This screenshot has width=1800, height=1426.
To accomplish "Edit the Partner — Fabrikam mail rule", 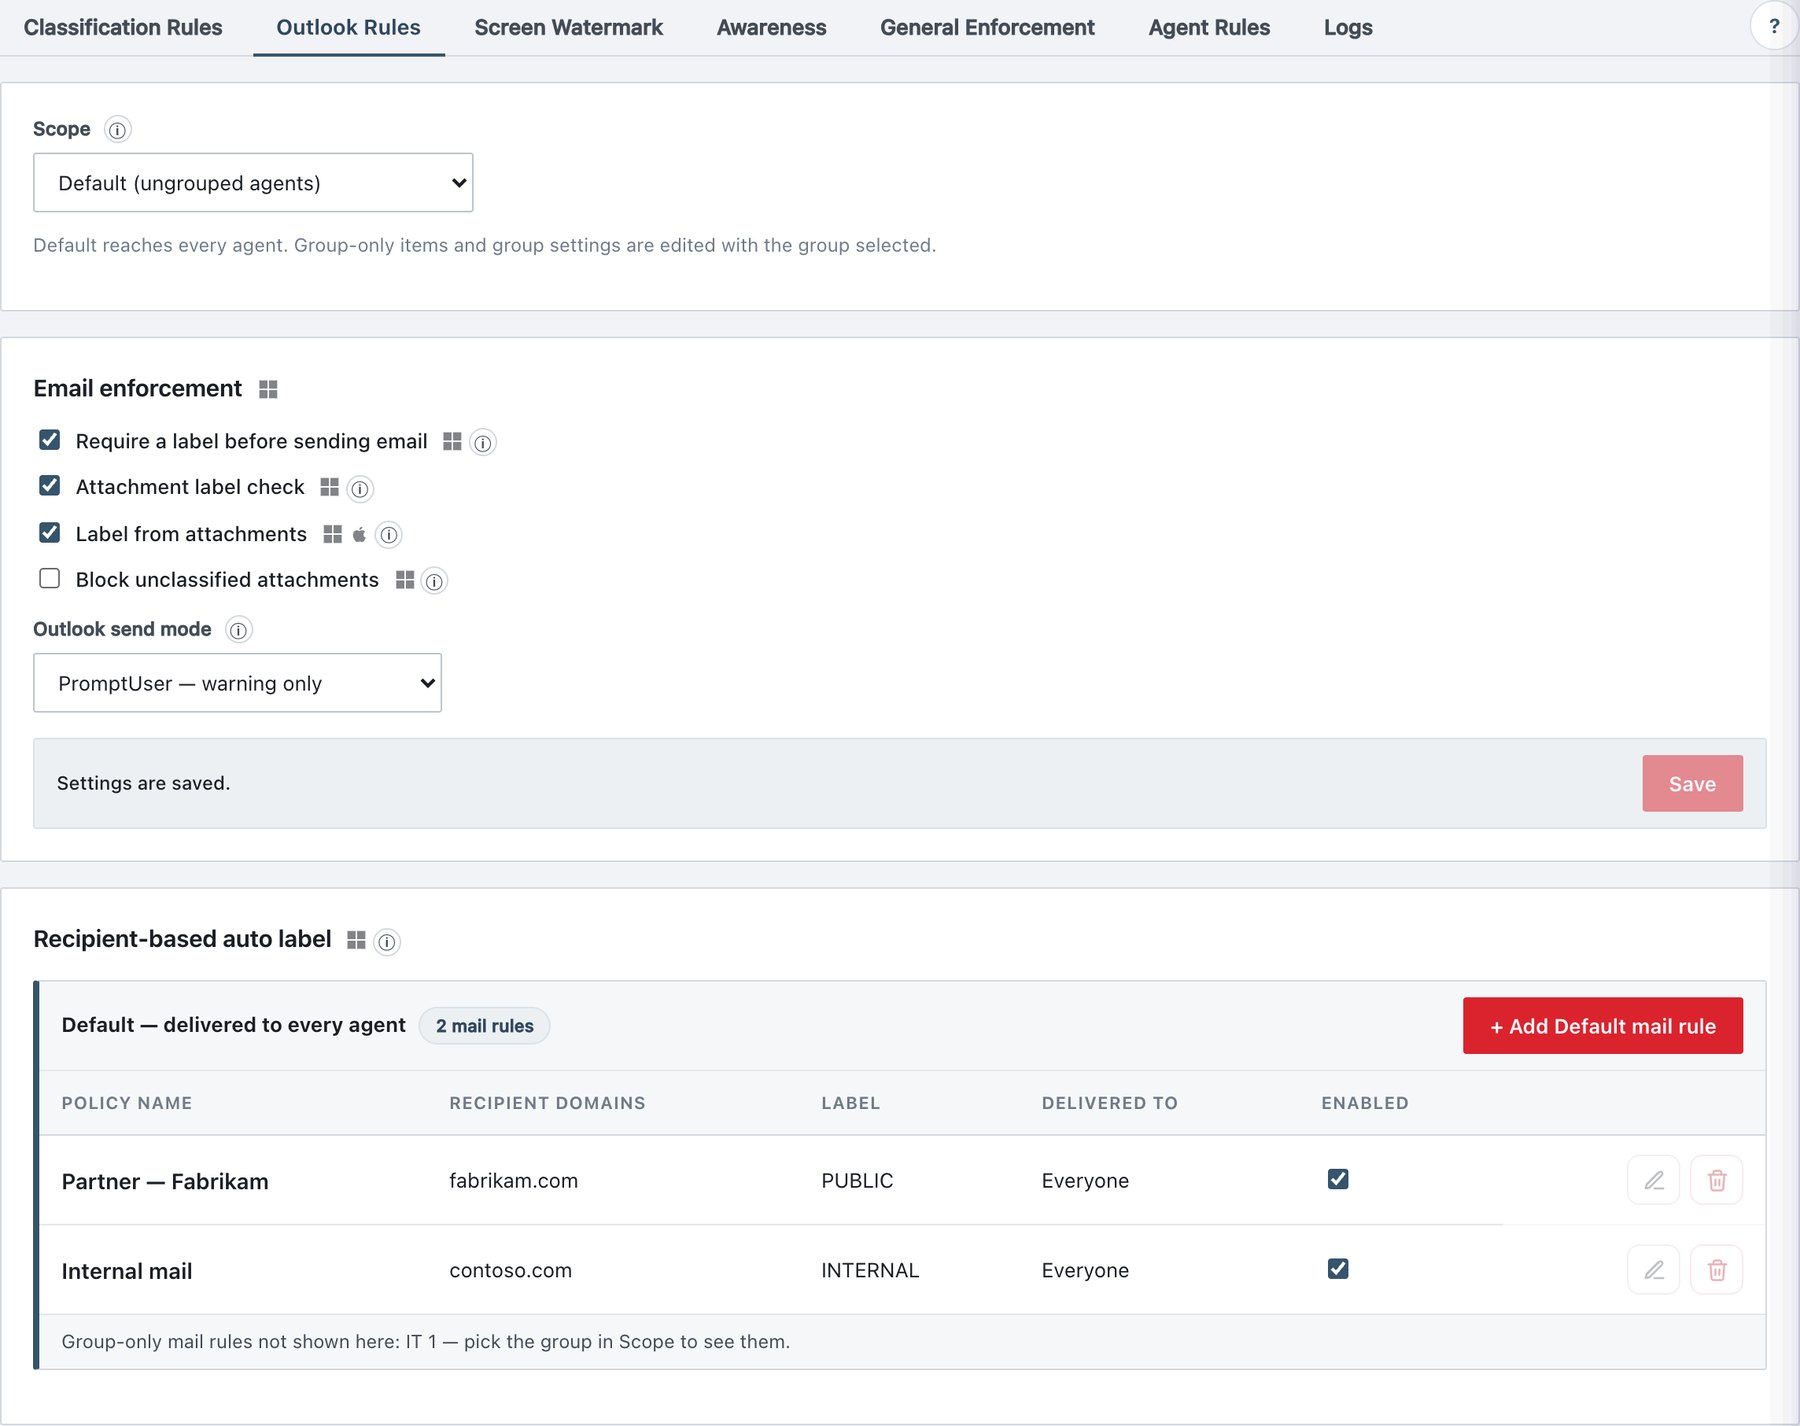I will click(x=1654, y=1180).
